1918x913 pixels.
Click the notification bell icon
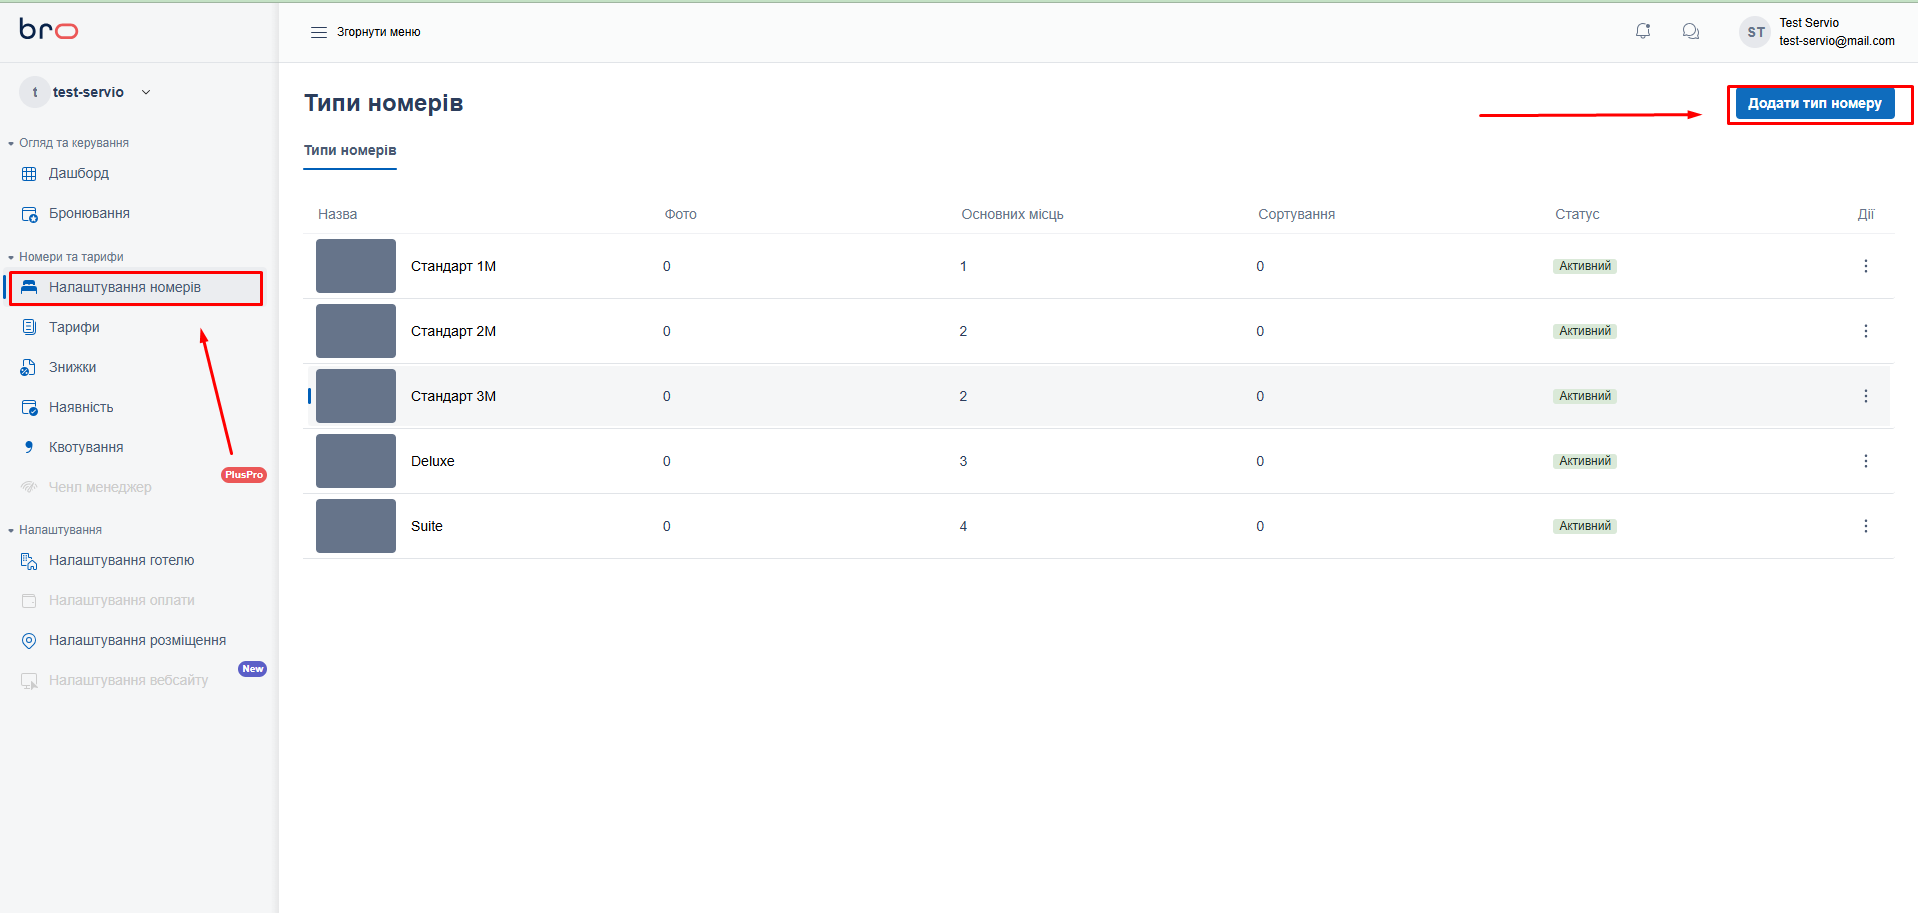(x=1642, y=31)
